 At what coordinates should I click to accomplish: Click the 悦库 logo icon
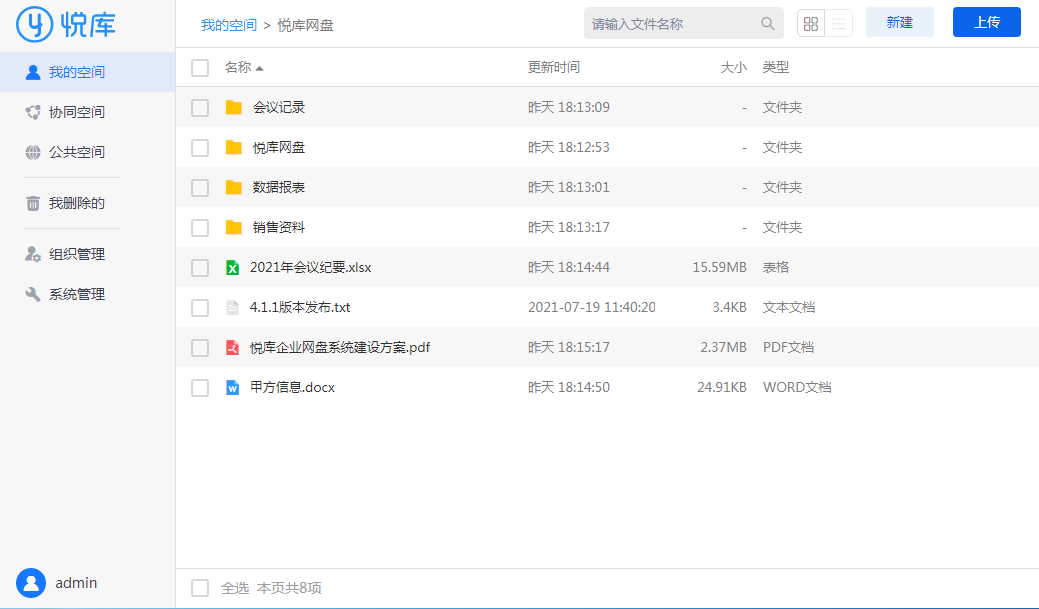pyautogui.click(x=34, y=25)
